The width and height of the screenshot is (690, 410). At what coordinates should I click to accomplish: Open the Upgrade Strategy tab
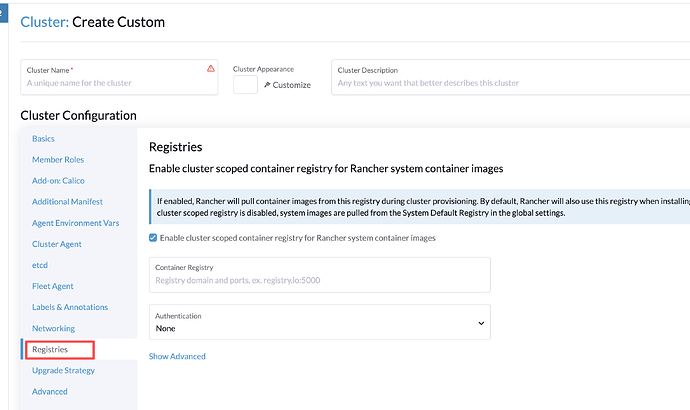(x=63, y=371)
